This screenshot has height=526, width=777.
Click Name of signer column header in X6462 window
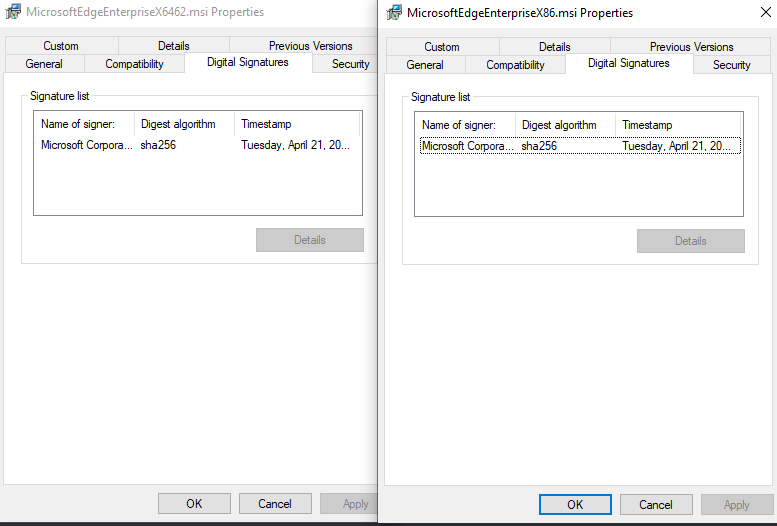tap(84, 124)
